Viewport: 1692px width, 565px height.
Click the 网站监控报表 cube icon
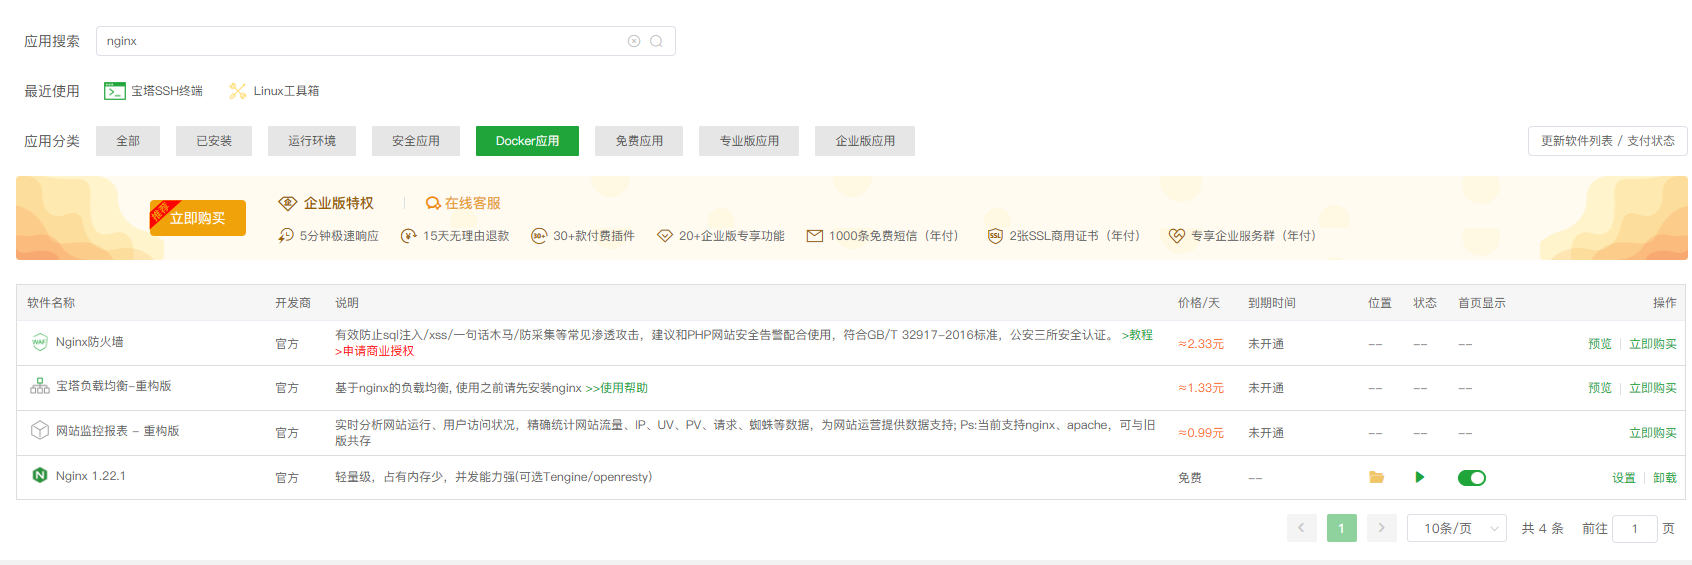pyautogui.click(x=40, y=430)
